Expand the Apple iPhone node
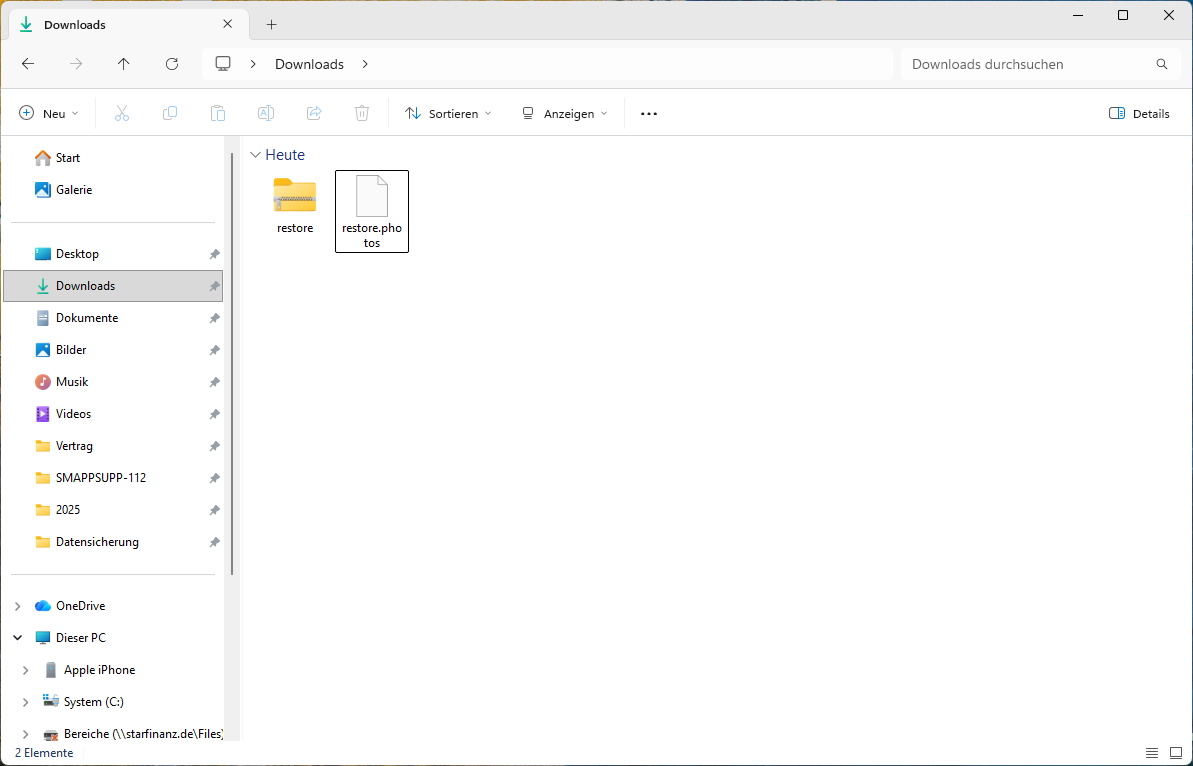This screenshot has width=1193, height=766. [25, 670]
